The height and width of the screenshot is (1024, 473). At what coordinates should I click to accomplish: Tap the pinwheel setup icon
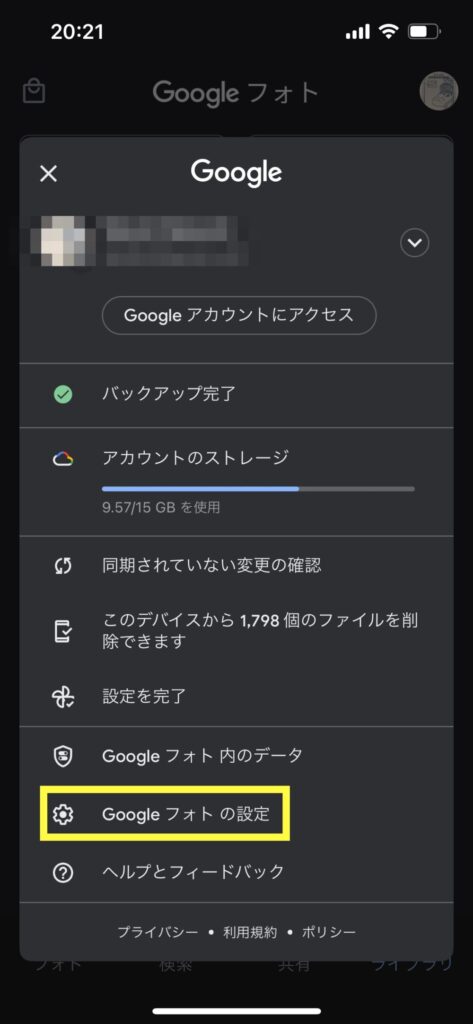[x=63, y=696]
